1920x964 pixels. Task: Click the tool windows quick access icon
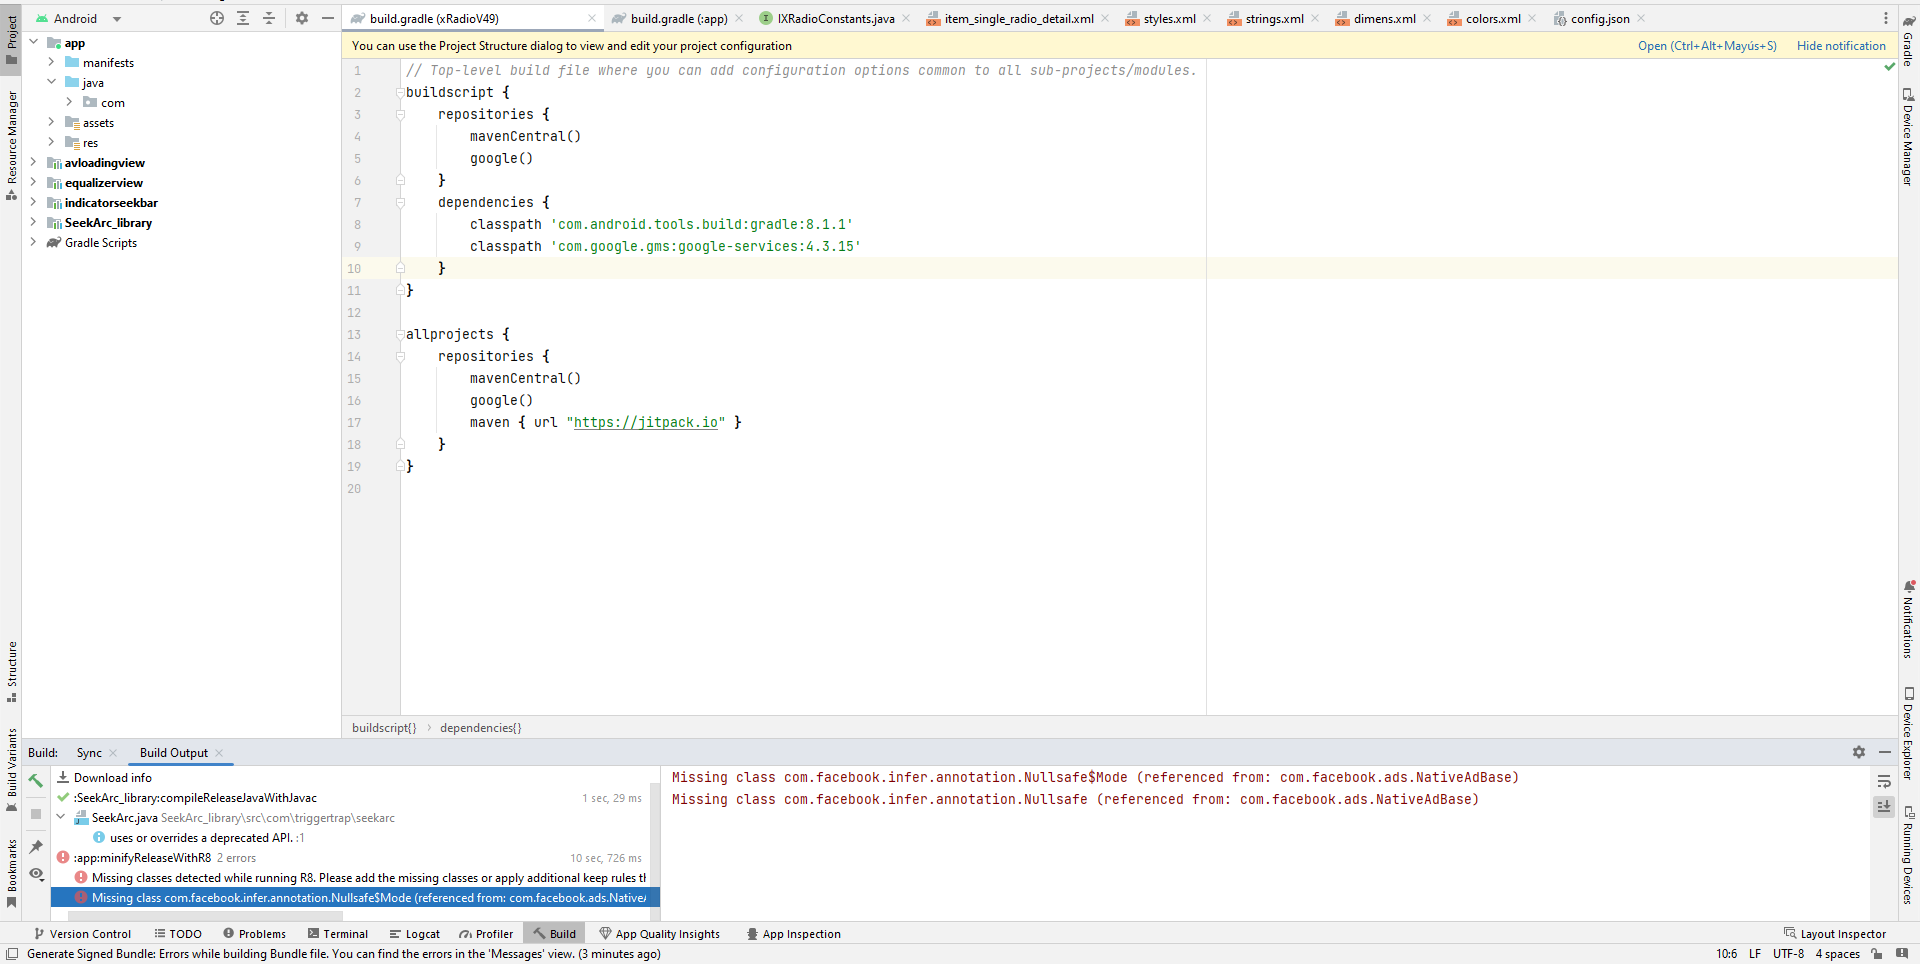[x=12, y=954]
